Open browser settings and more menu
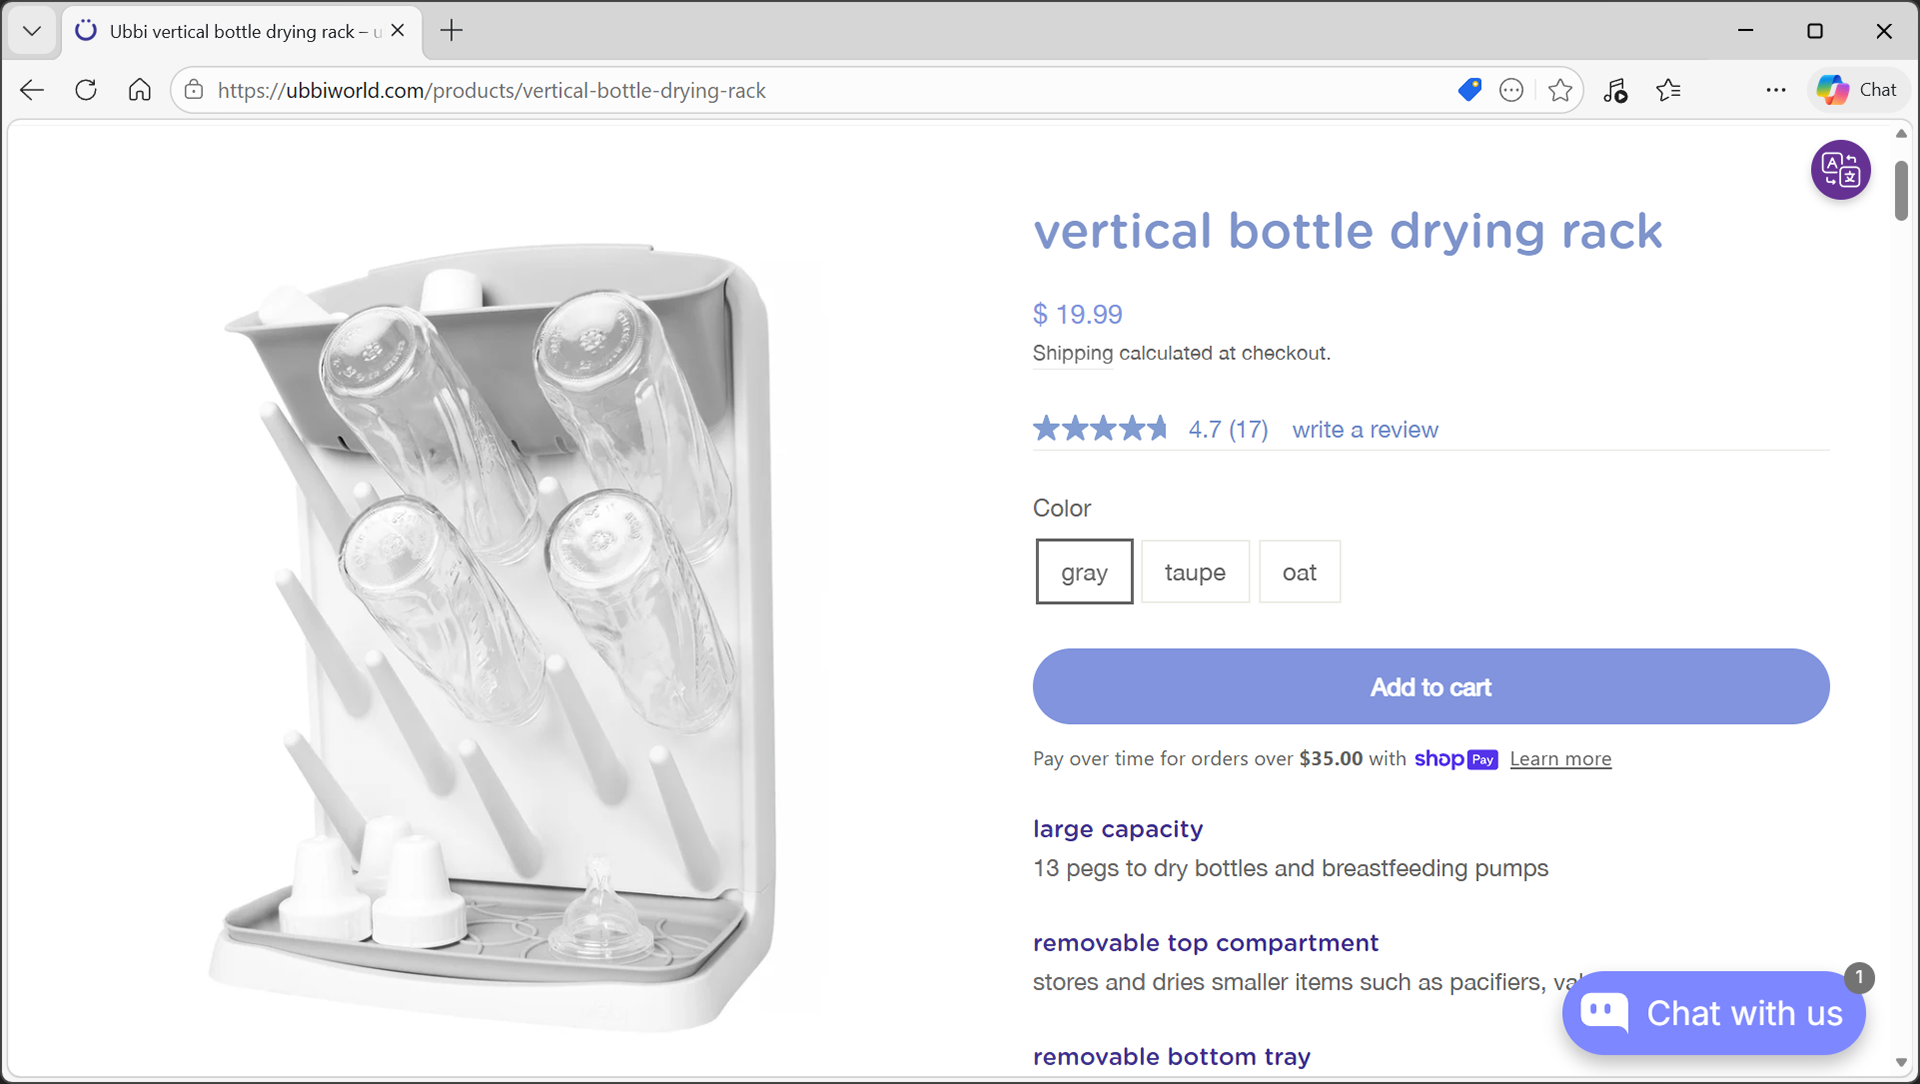The image size is (1920, 1084). point(1776,90)
